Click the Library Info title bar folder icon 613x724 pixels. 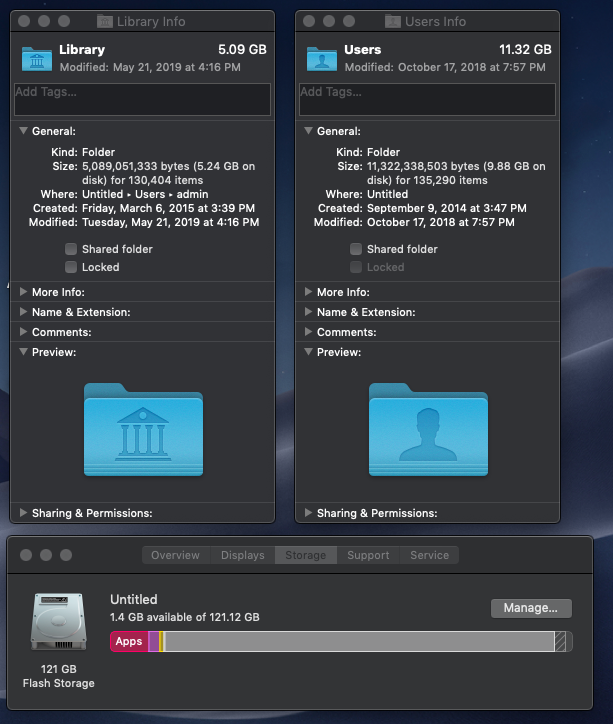105,21
